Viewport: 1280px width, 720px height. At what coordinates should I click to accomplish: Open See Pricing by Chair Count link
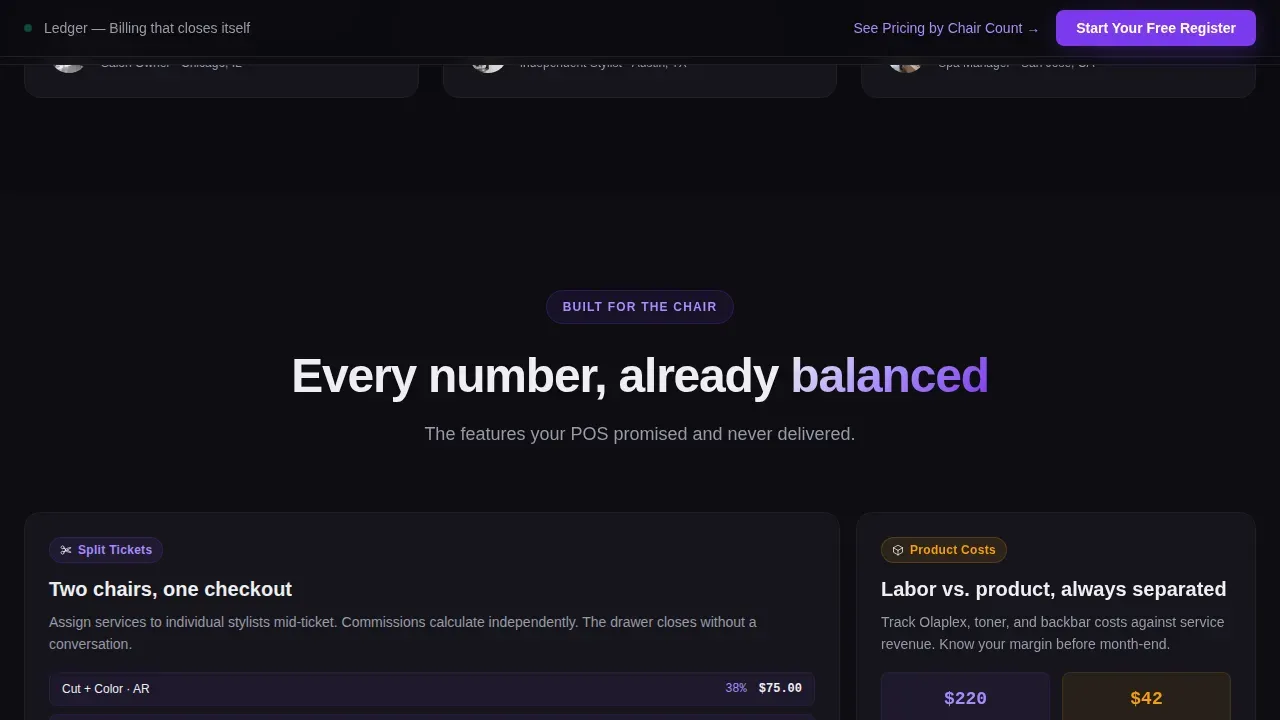[x=946, y=28]
